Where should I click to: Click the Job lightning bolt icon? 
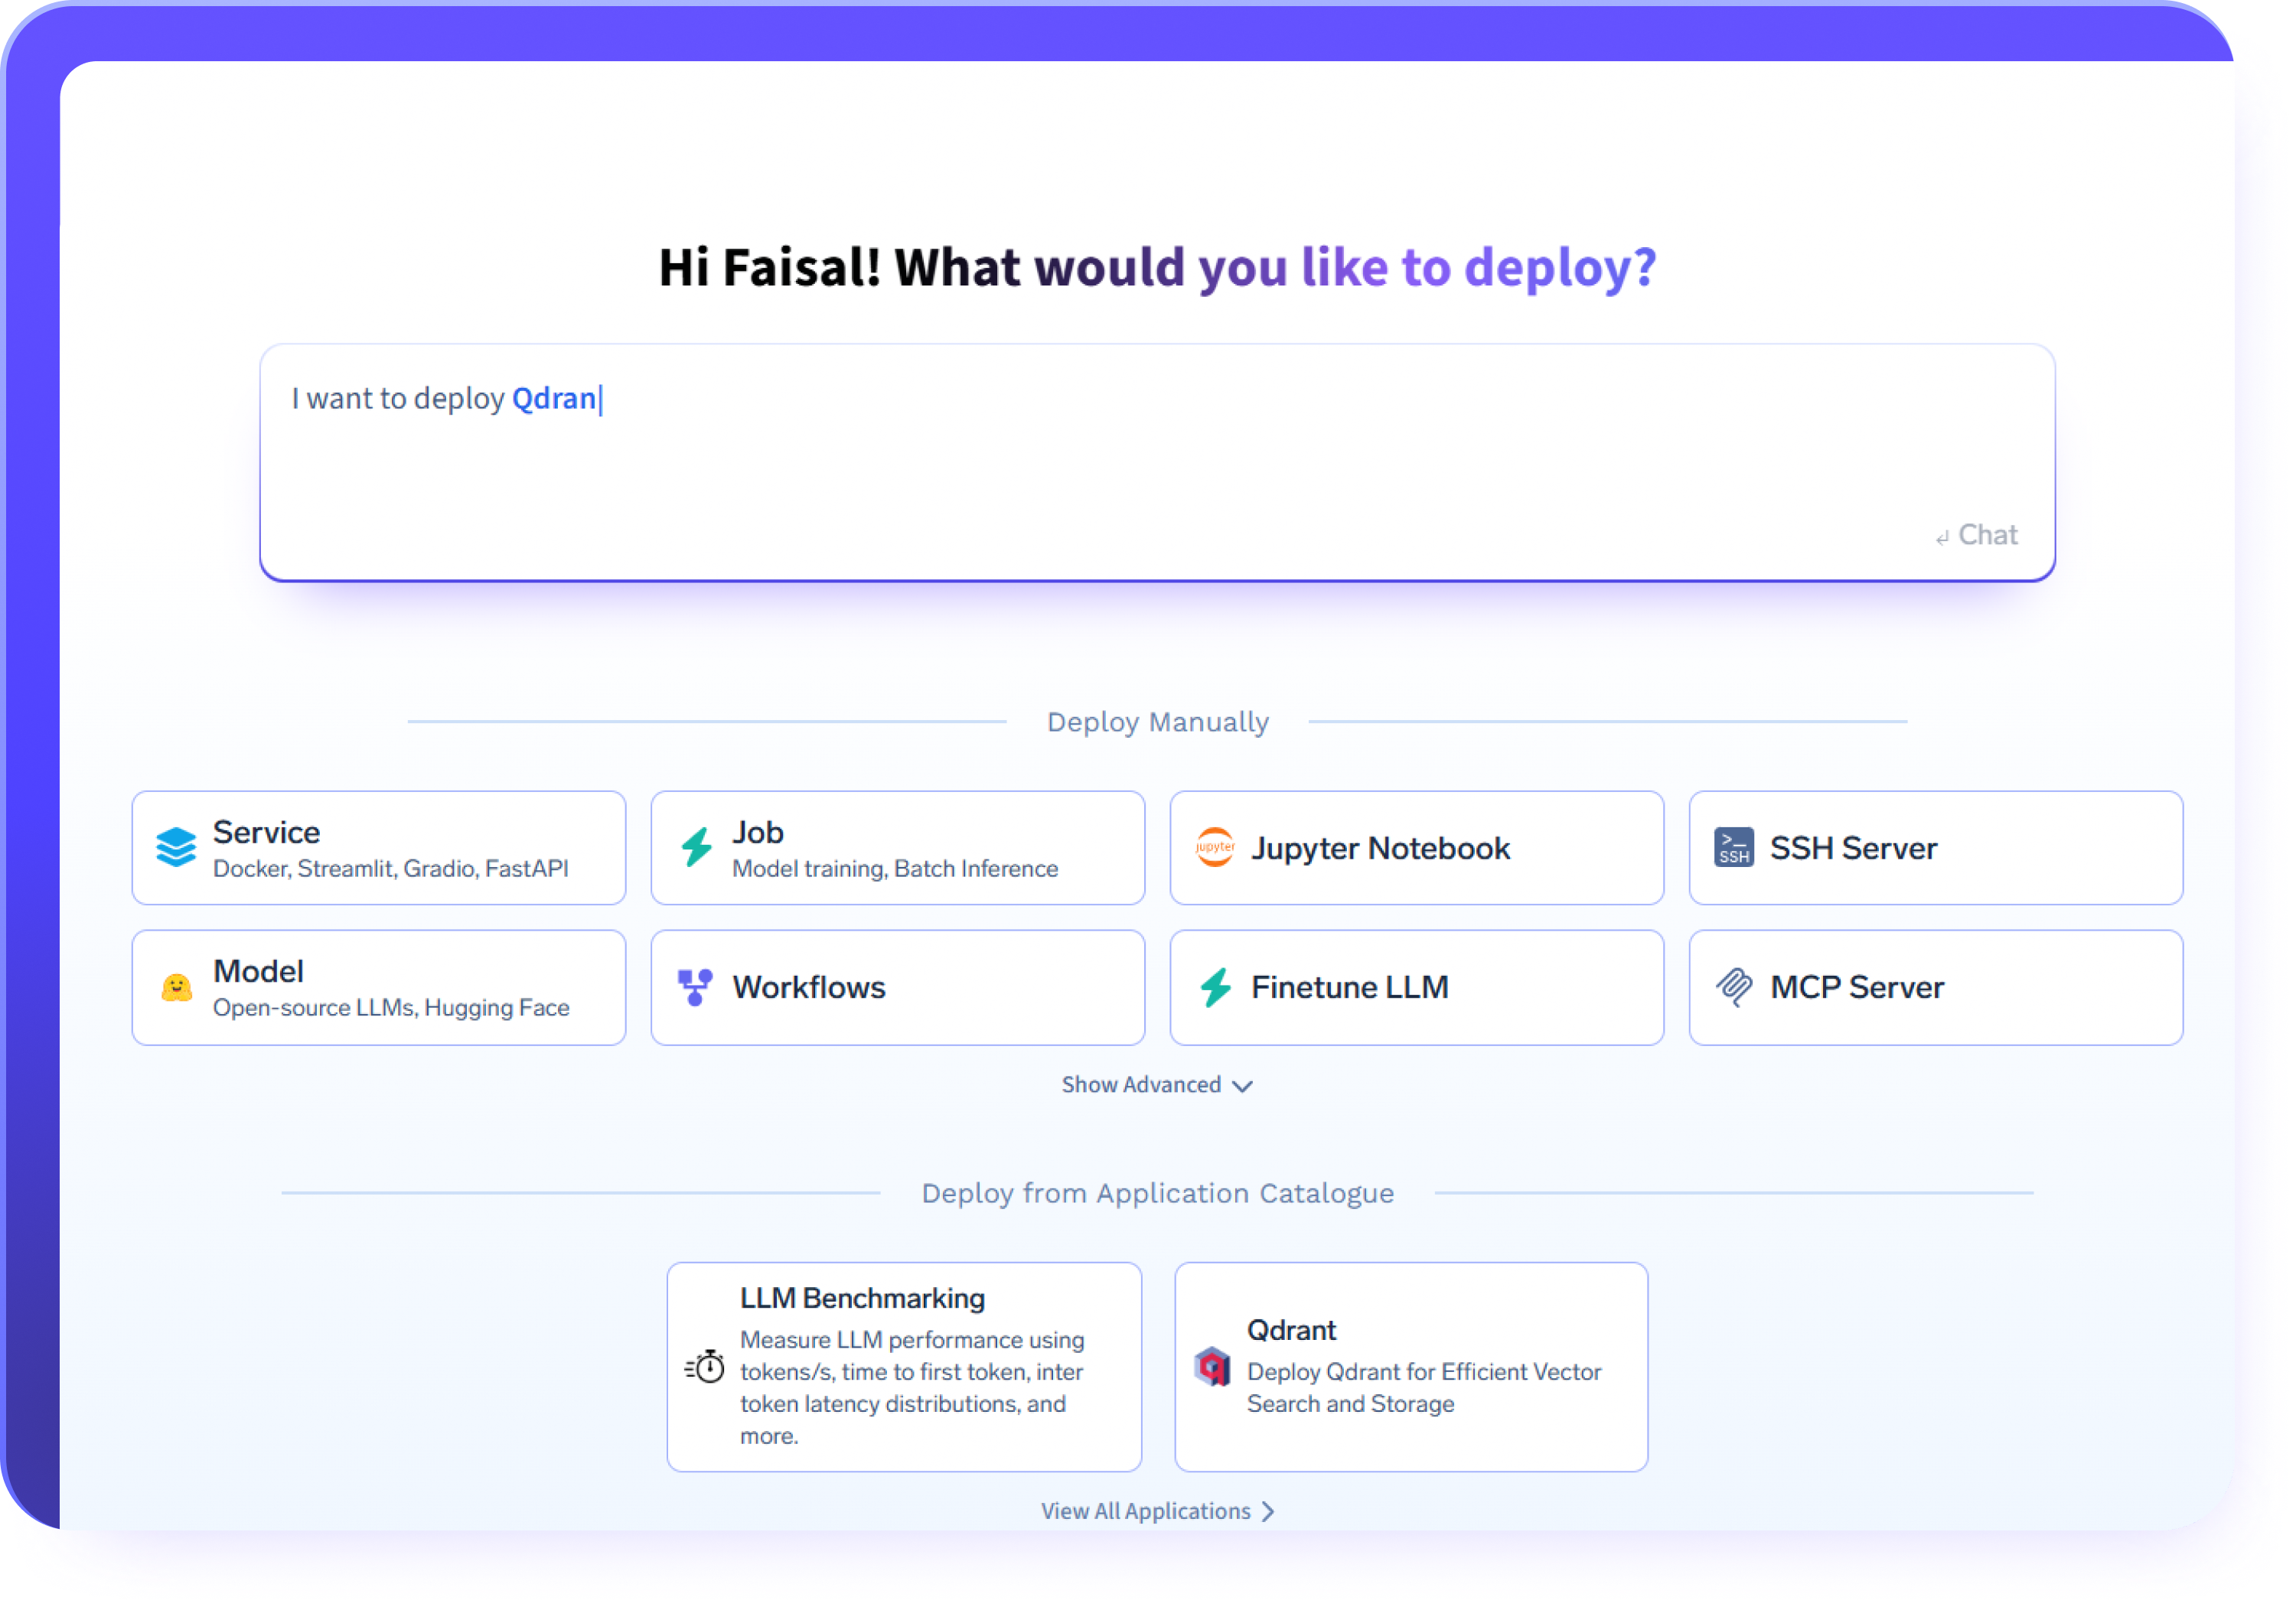click(x=697, y=848)
